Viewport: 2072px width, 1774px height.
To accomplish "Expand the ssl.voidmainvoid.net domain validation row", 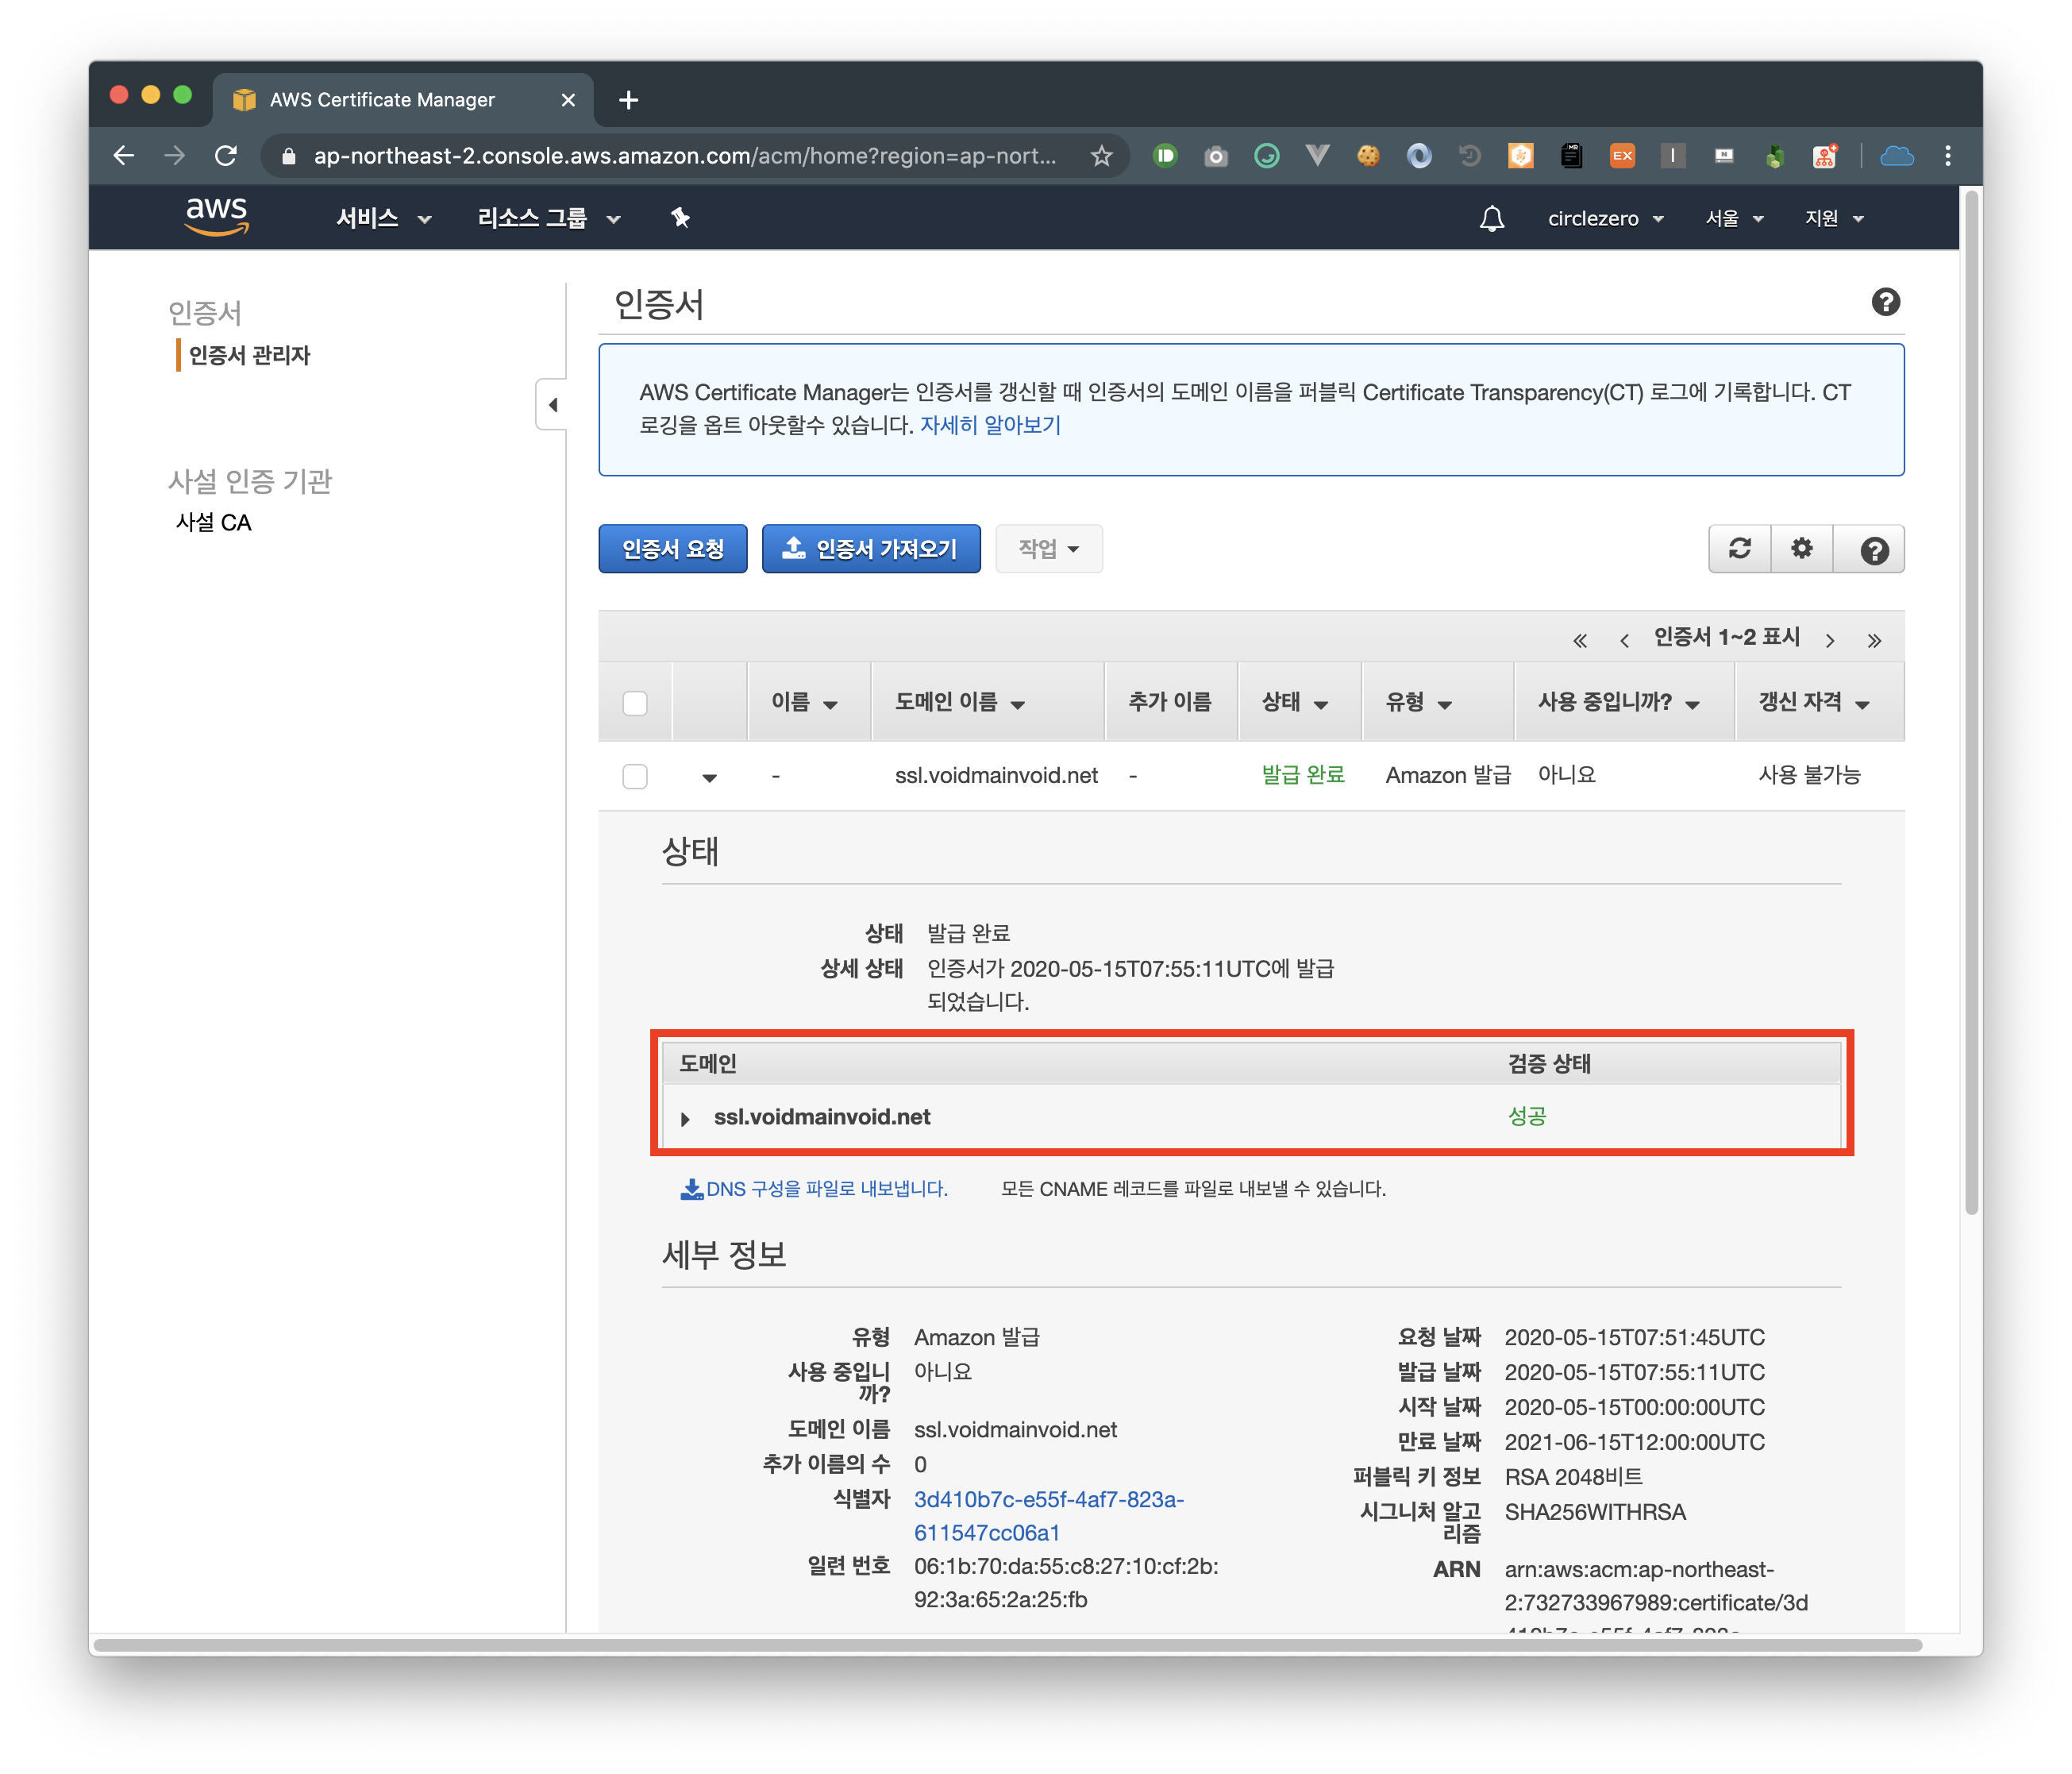I will 685,1118.
